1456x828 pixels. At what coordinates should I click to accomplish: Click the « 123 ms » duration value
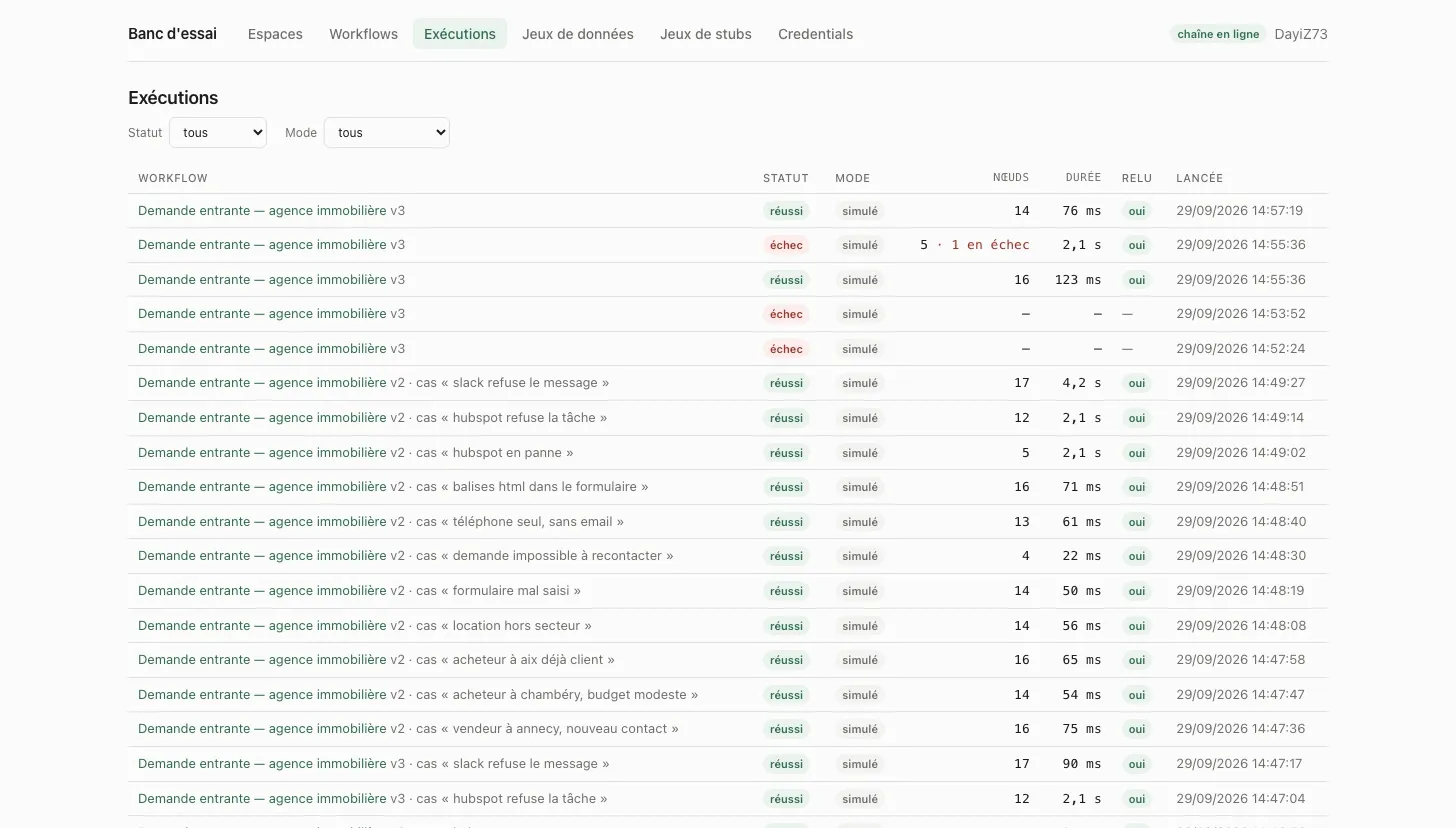coord(1078,280)
